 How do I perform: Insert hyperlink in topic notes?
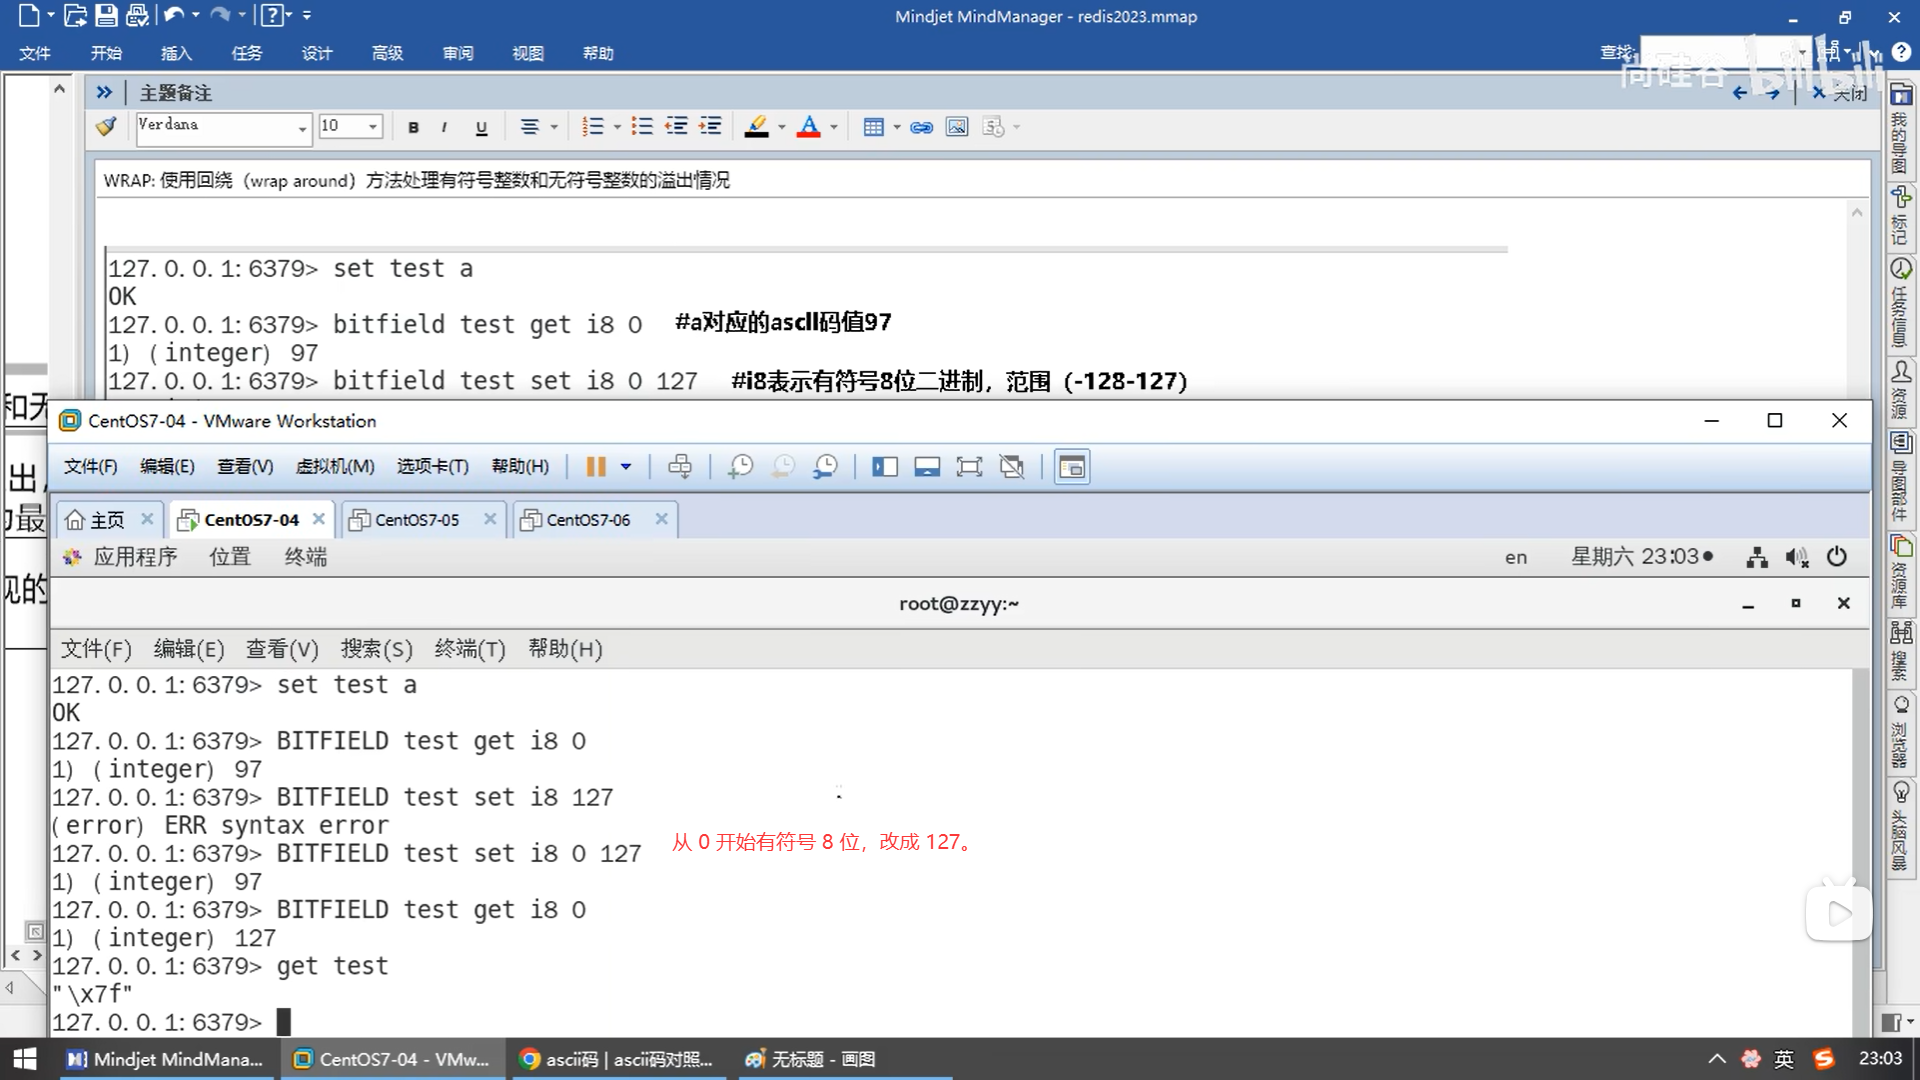(921, 127)
